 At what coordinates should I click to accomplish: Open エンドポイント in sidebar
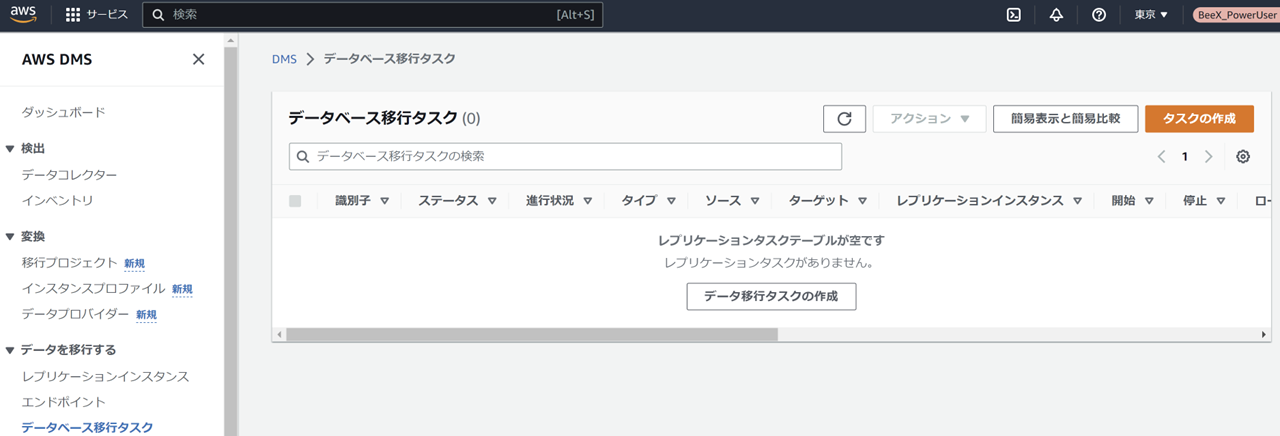tap(63, 402)
